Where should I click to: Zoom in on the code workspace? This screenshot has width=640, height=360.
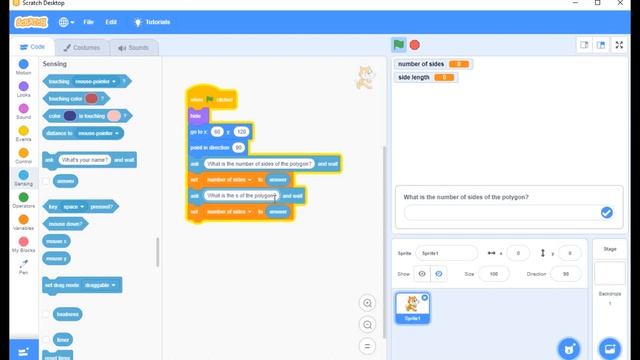coord(367,303)
